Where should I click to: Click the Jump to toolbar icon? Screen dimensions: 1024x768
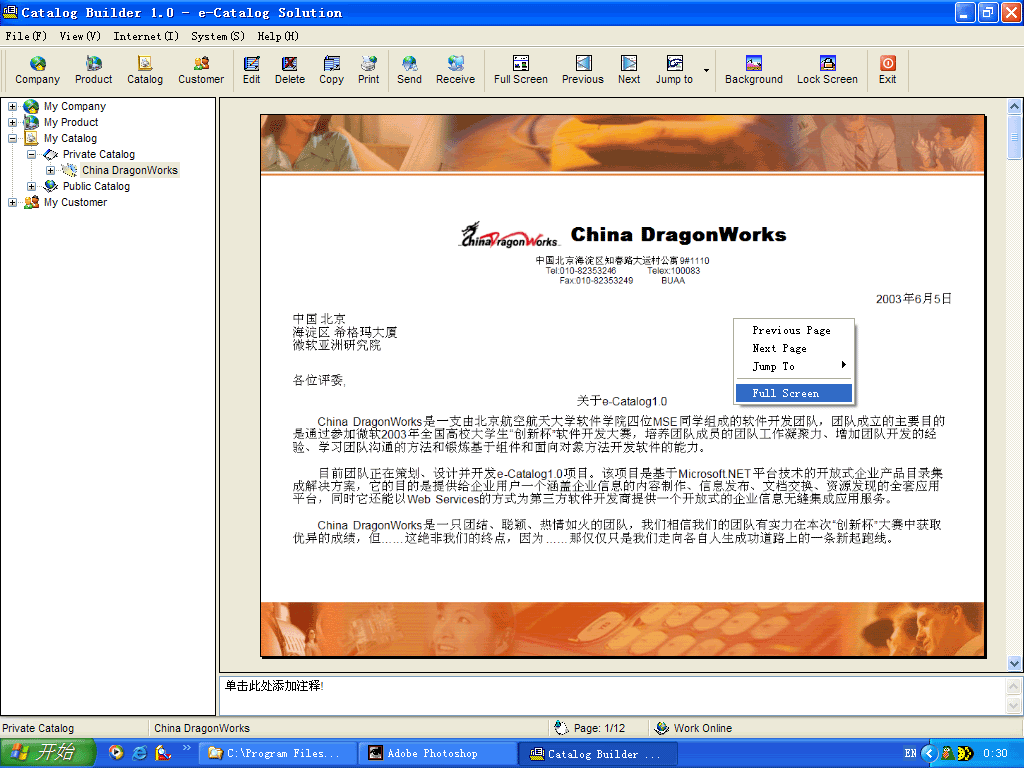674,70
